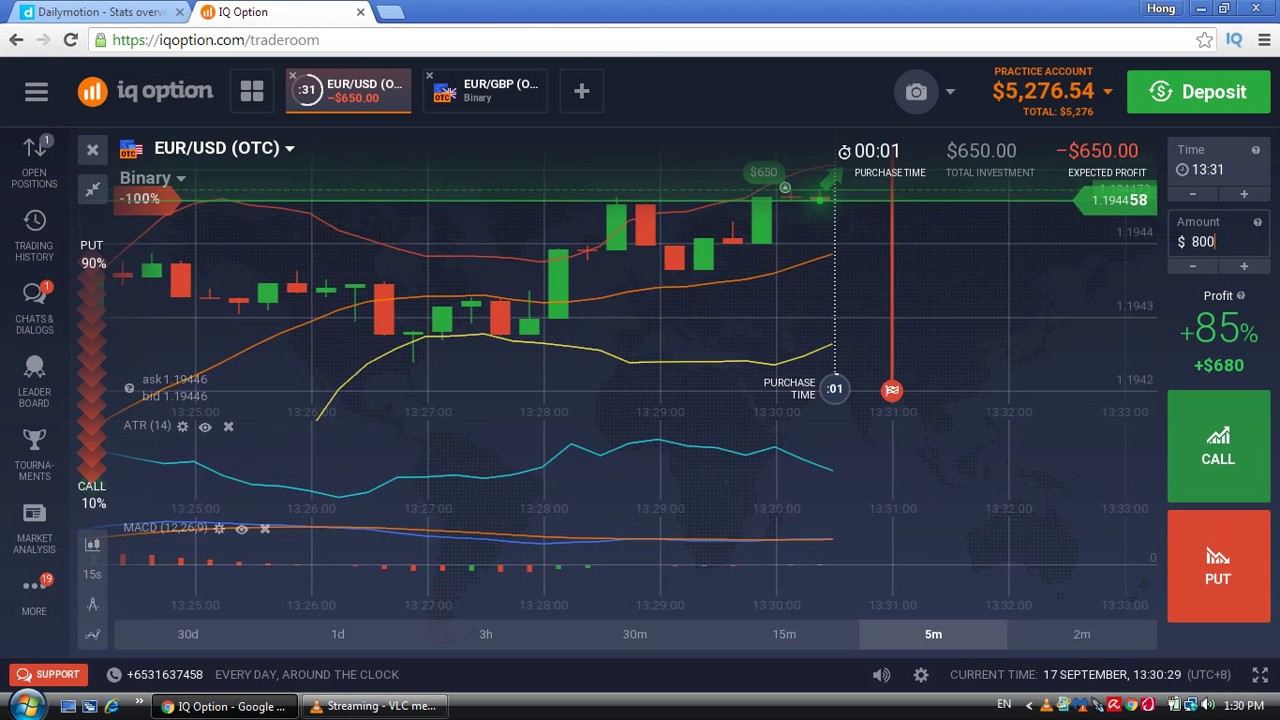Open Trading History in the sidebar
The image size is (1280, 720).
[34, 236]
